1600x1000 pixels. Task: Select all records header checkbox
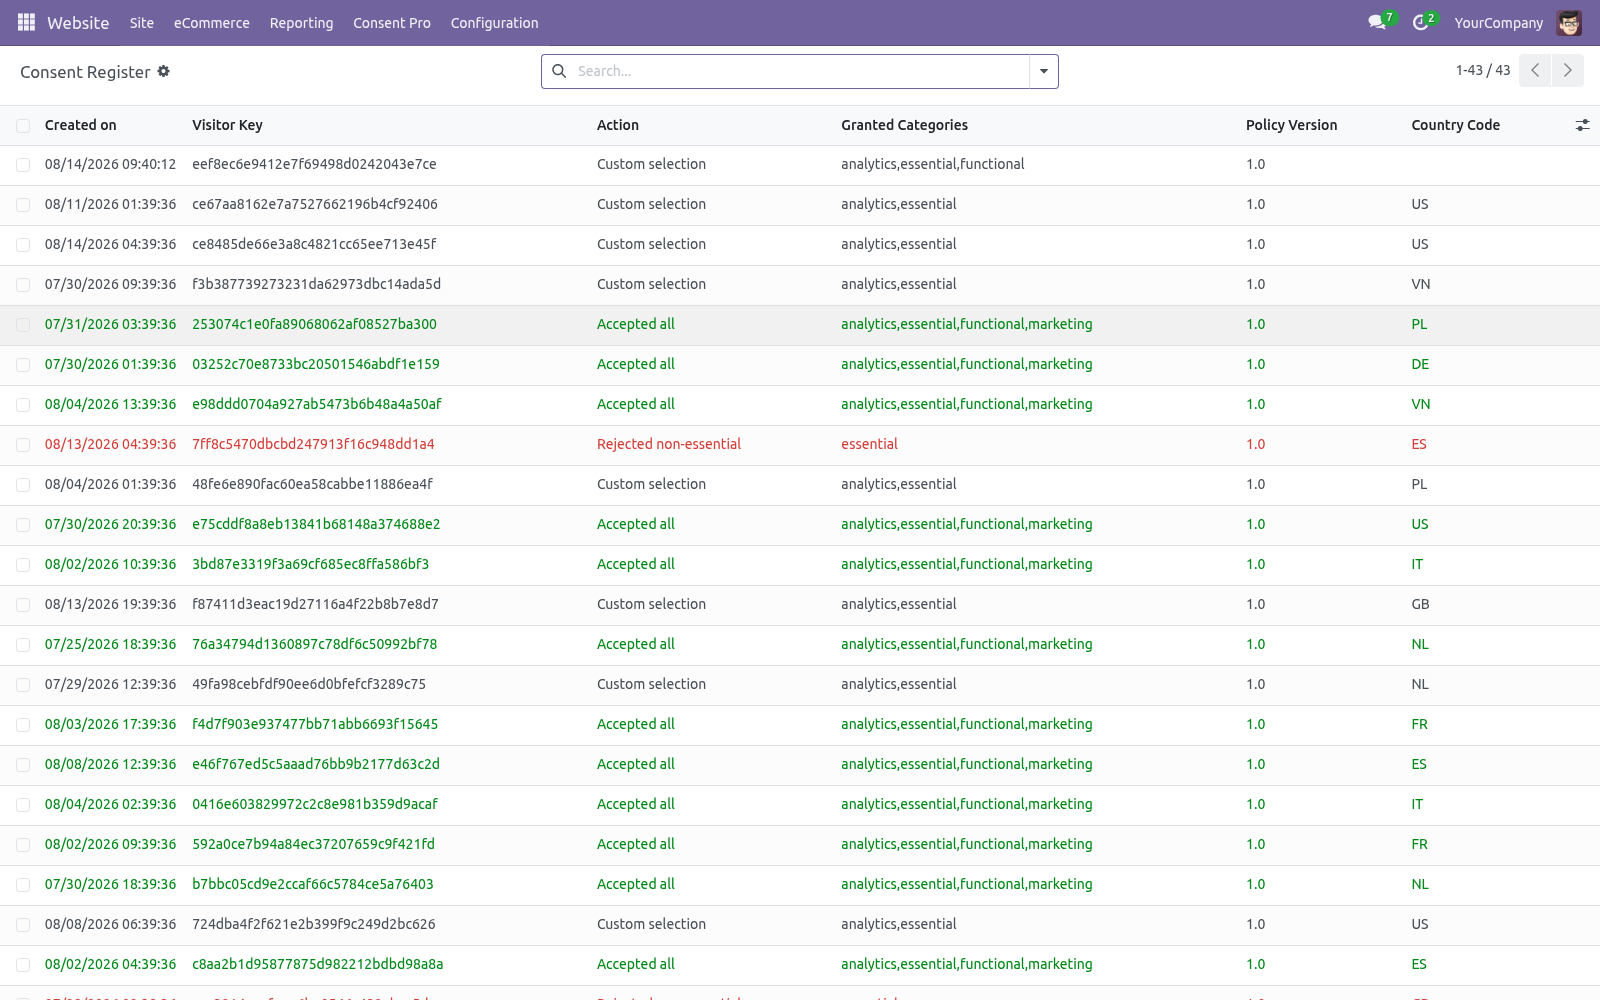click(x=23, y=125)
